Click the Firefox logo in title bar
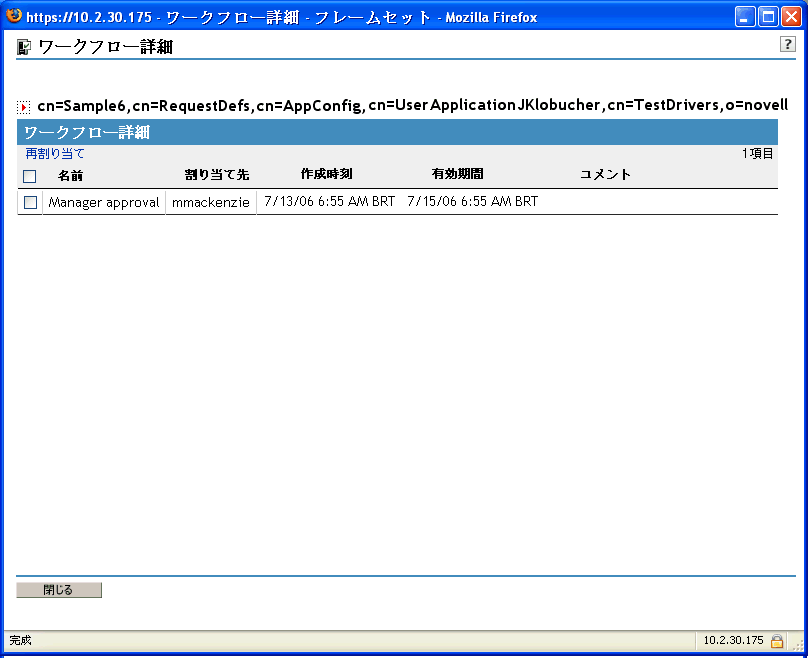Screen dimensions: 808x658 point(14,15)
